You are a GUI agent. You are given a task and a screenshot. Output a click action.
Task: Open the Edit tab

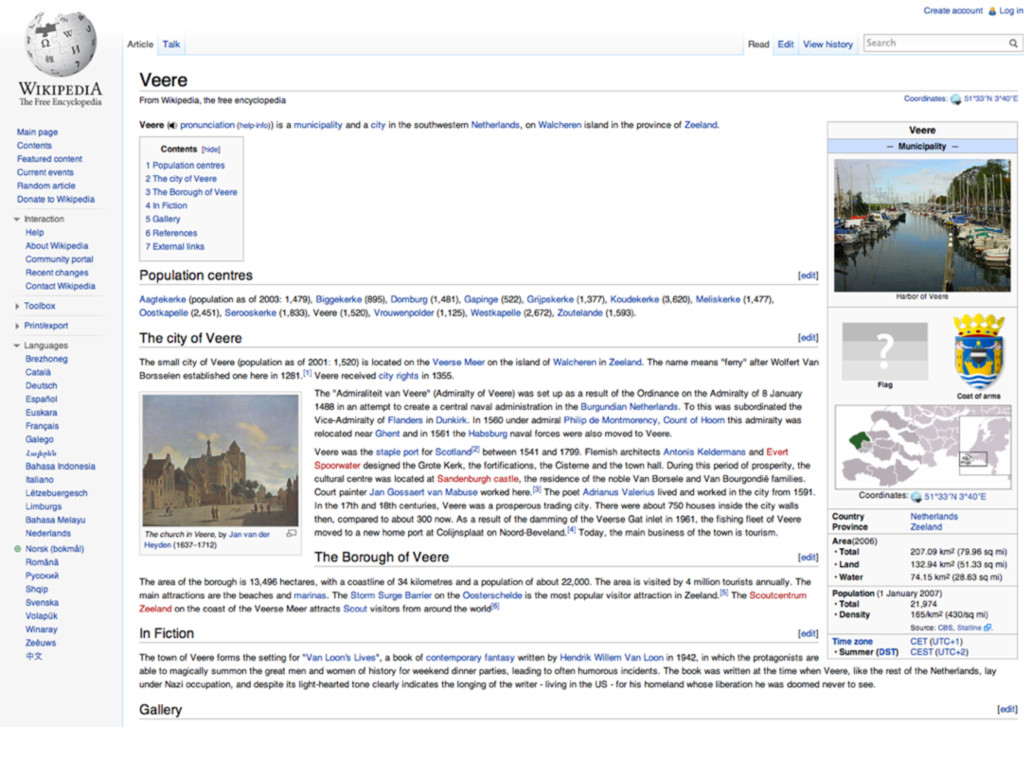(786, 44)
